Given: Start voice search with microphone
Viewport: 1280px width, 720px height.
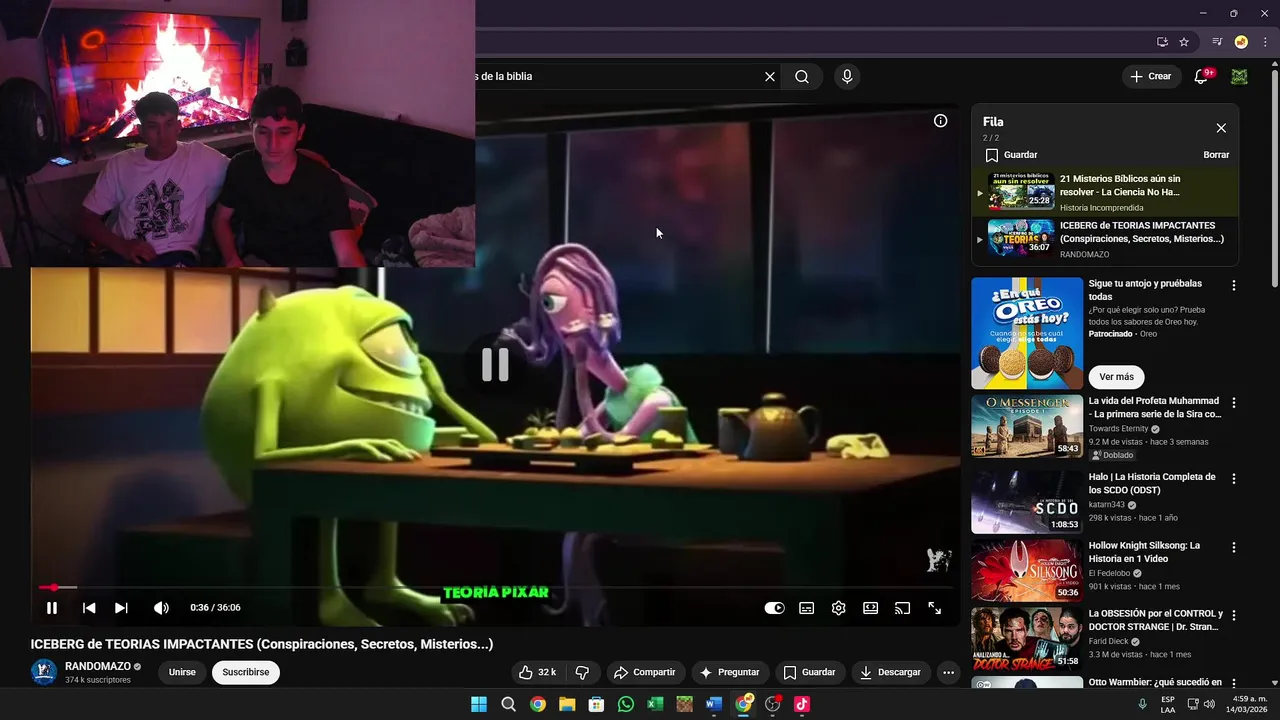Looking at the screenshot, I should [847, 76].
